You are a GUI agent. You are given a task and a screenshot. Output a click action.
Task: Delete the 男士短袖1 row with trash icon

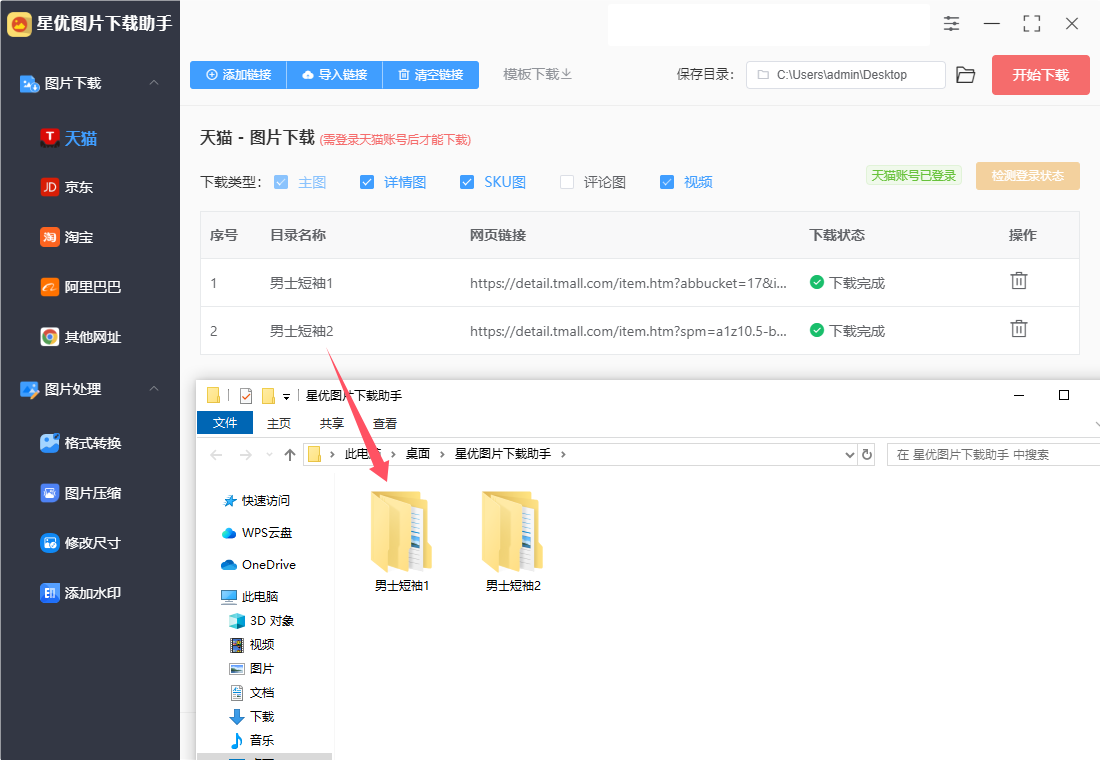(1019, 281)
